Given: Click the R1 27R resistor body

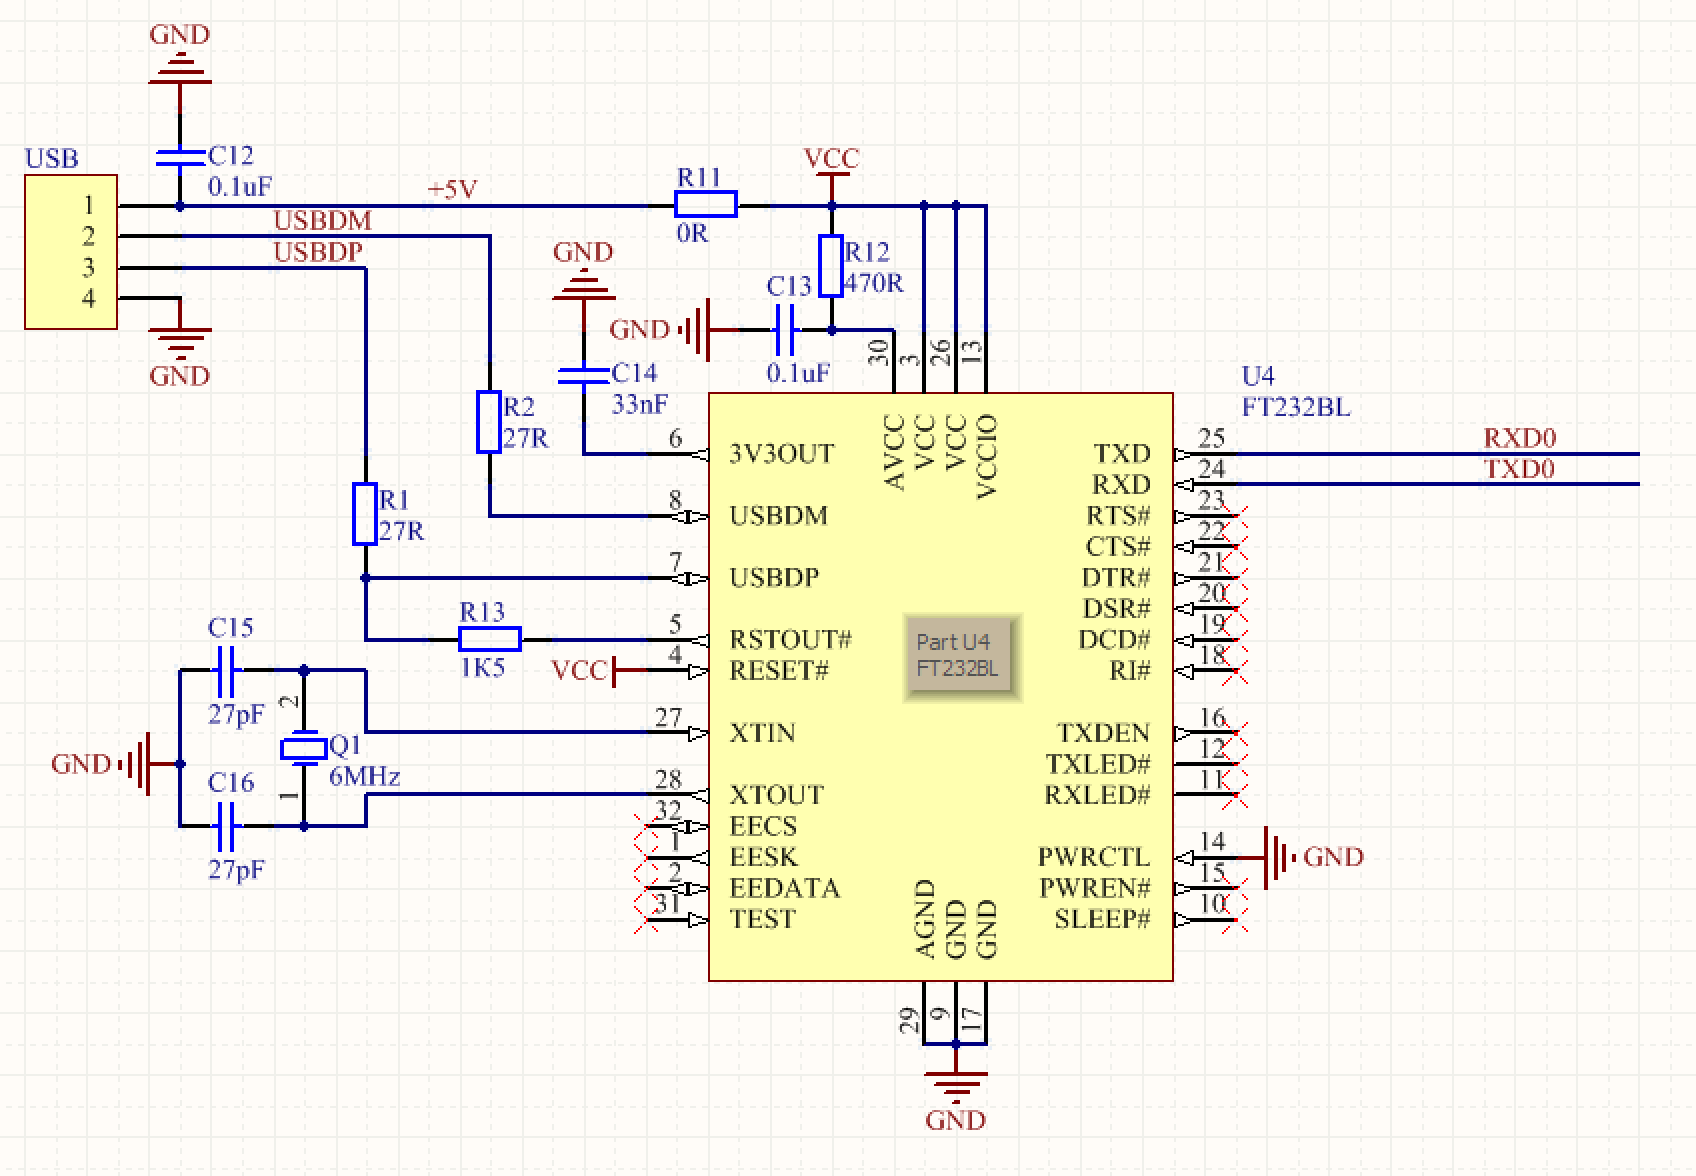Looking at the screenshot, I should point(365,514).
